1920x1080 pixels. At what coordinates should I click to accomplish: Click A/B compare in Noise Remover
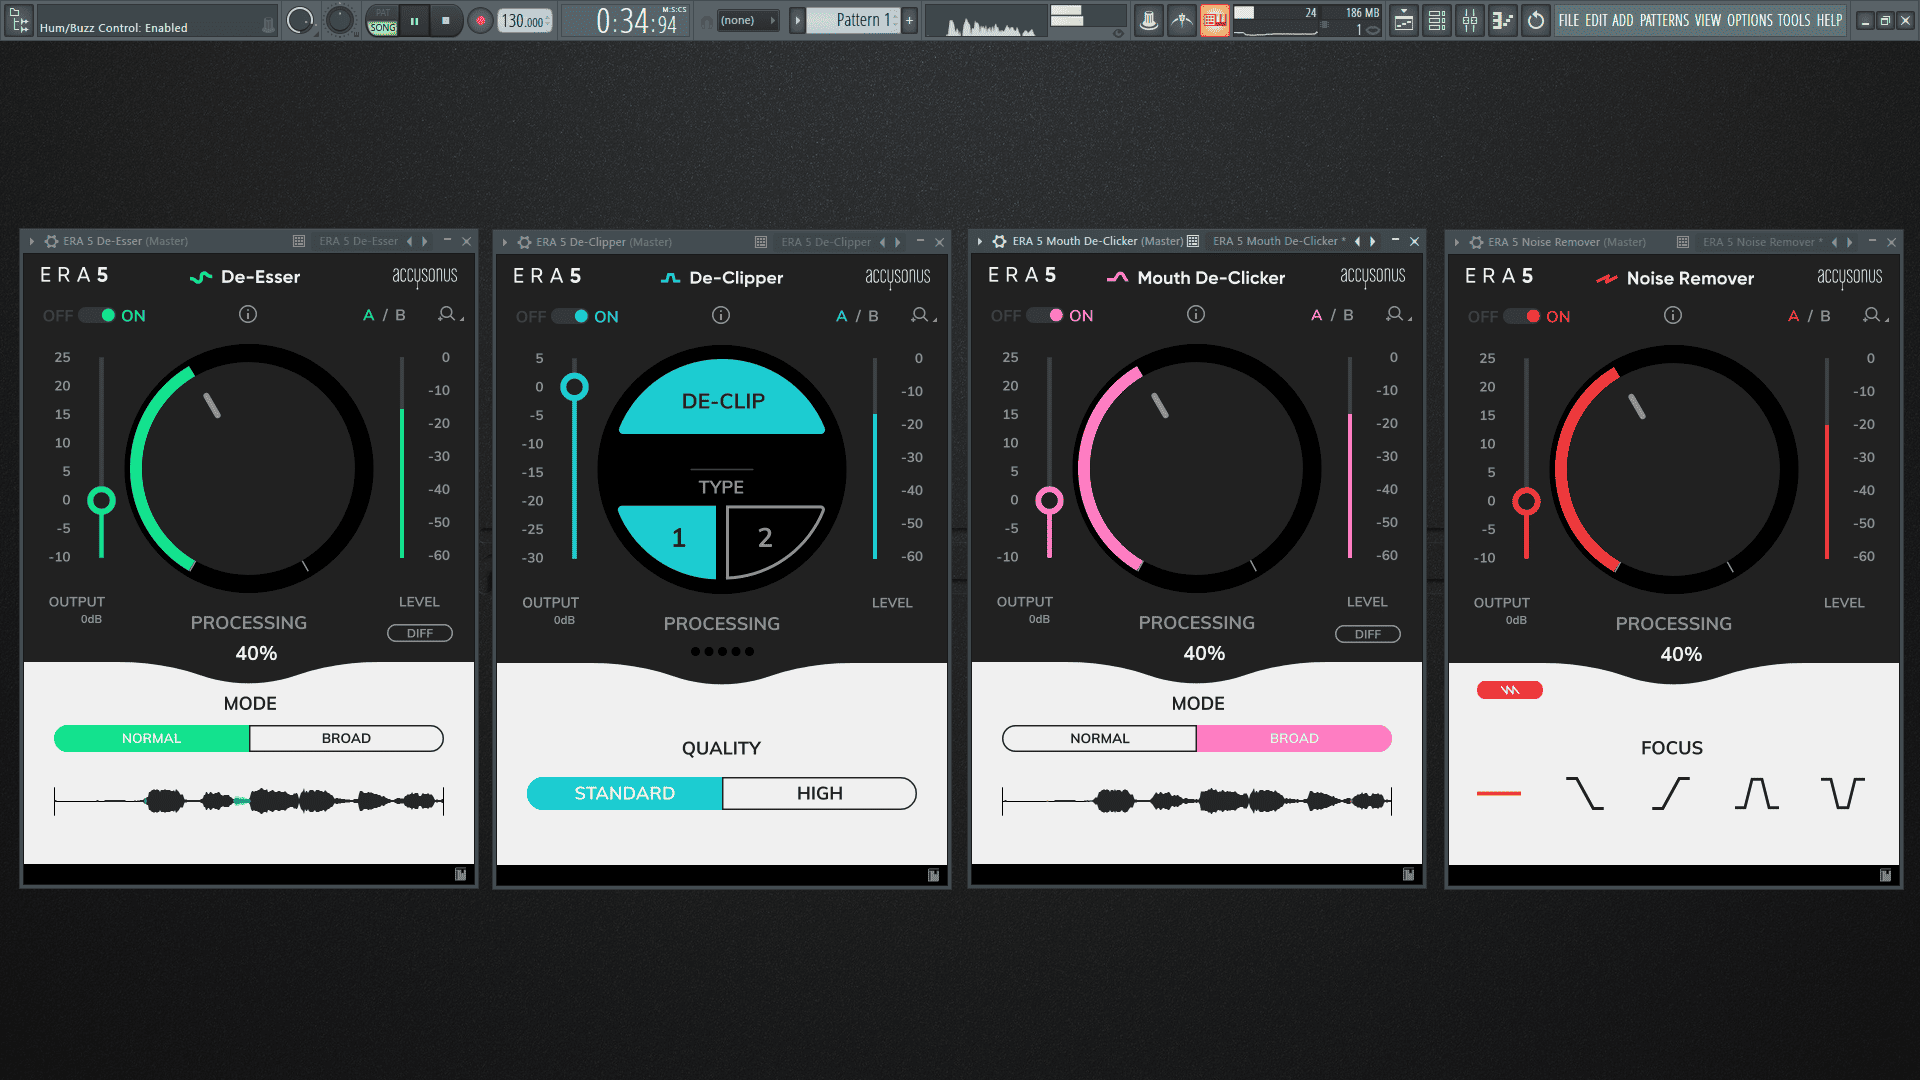[x=1809, y=316]
